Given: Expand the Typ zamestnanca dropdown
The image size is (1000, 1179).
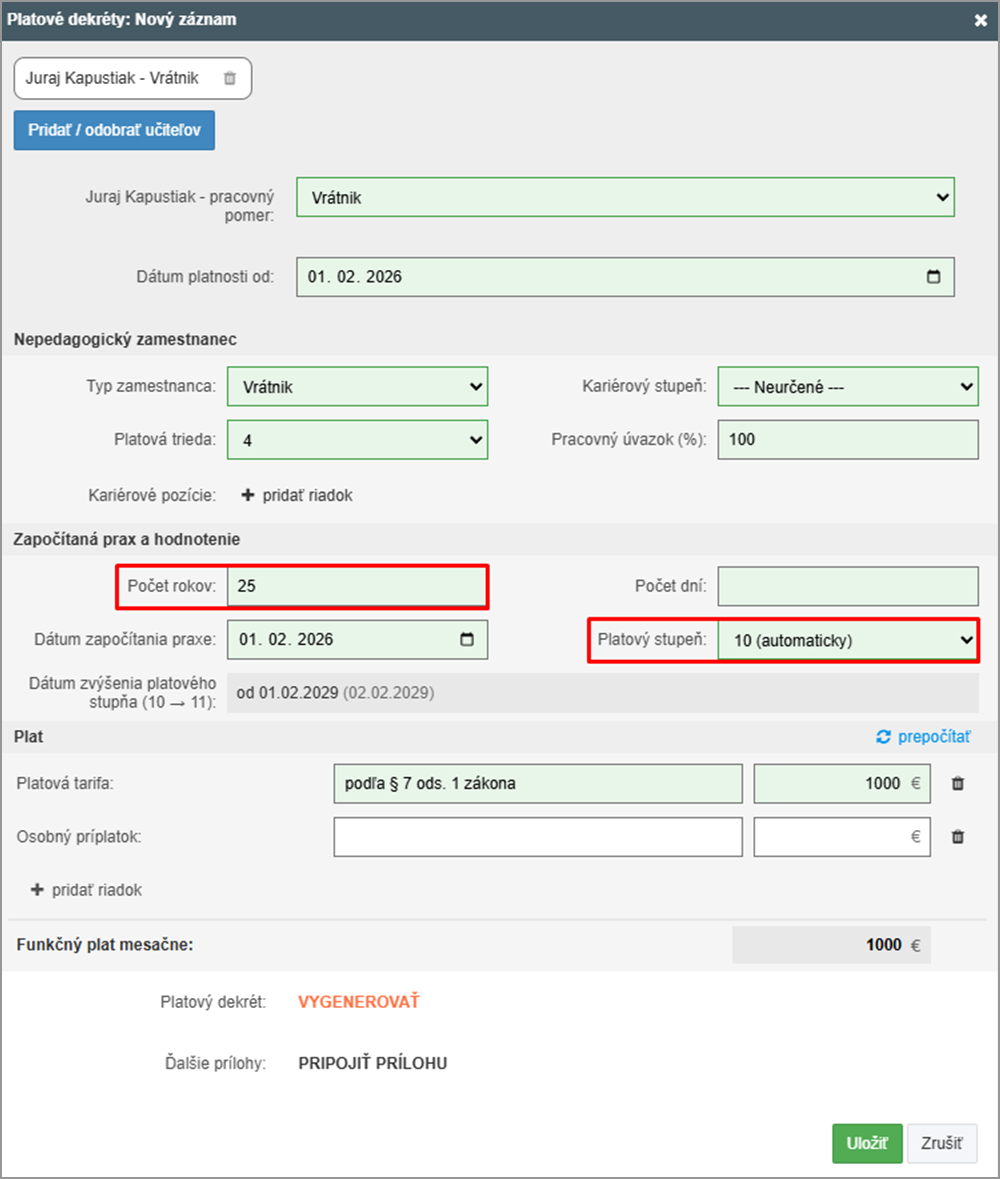Looking at the screenshot, I should click(357, 387).
